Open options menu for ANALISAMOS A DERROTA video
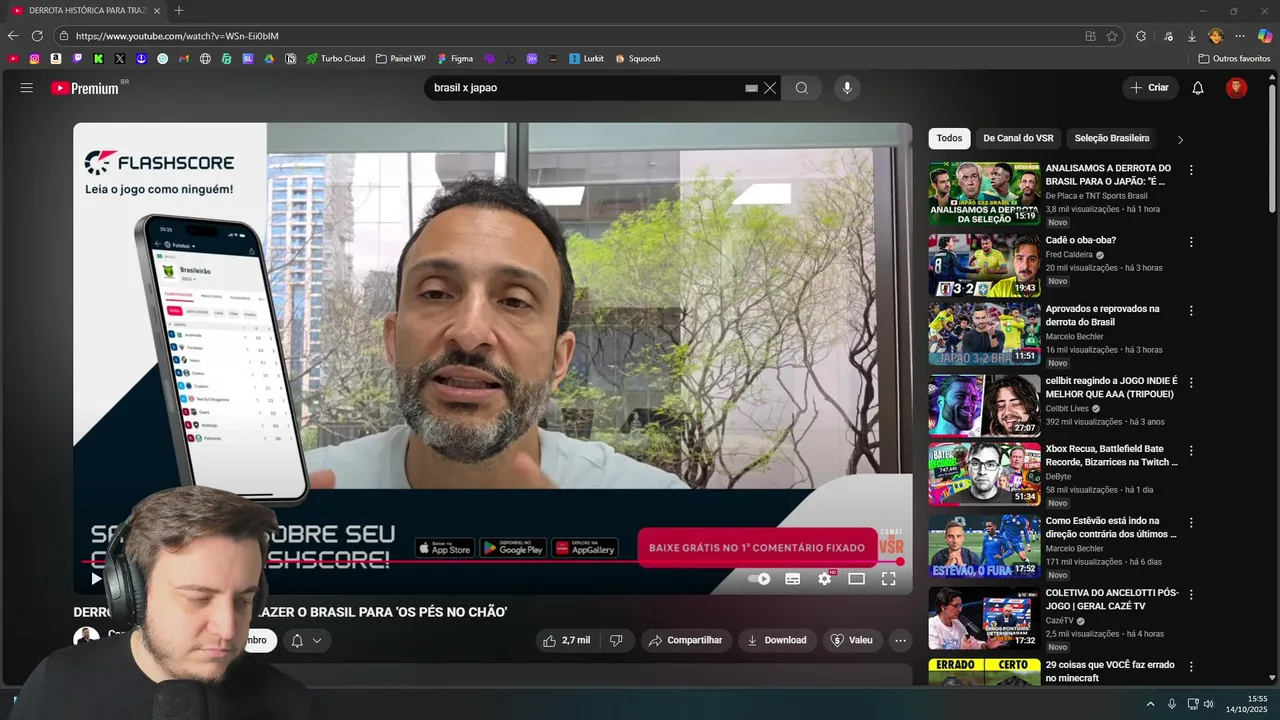Screen dimensions: 1280x720 [x=1191, y=170]
